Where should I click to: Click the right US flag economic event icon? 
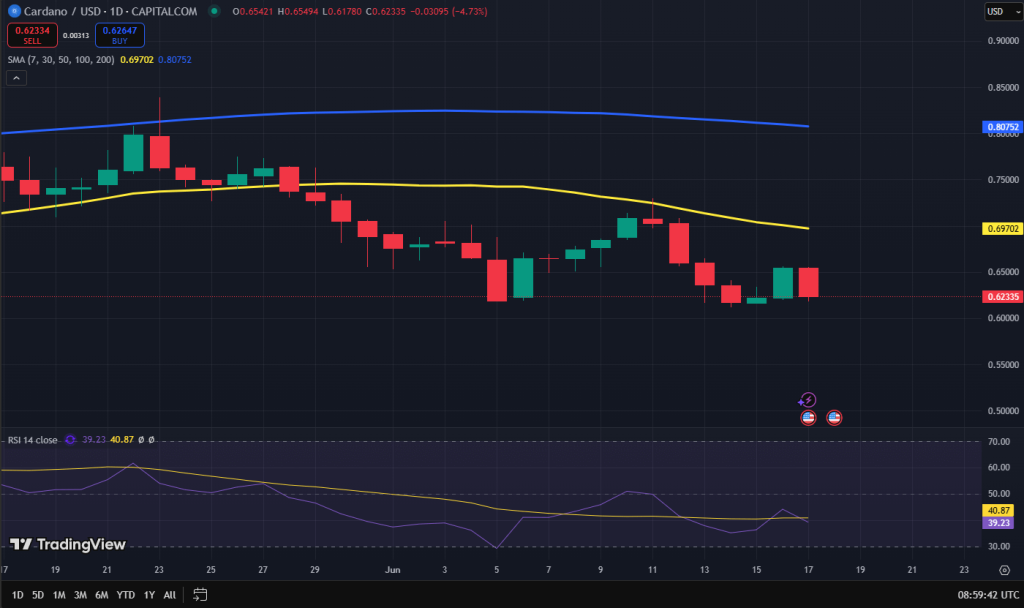(x=833, y=417)
